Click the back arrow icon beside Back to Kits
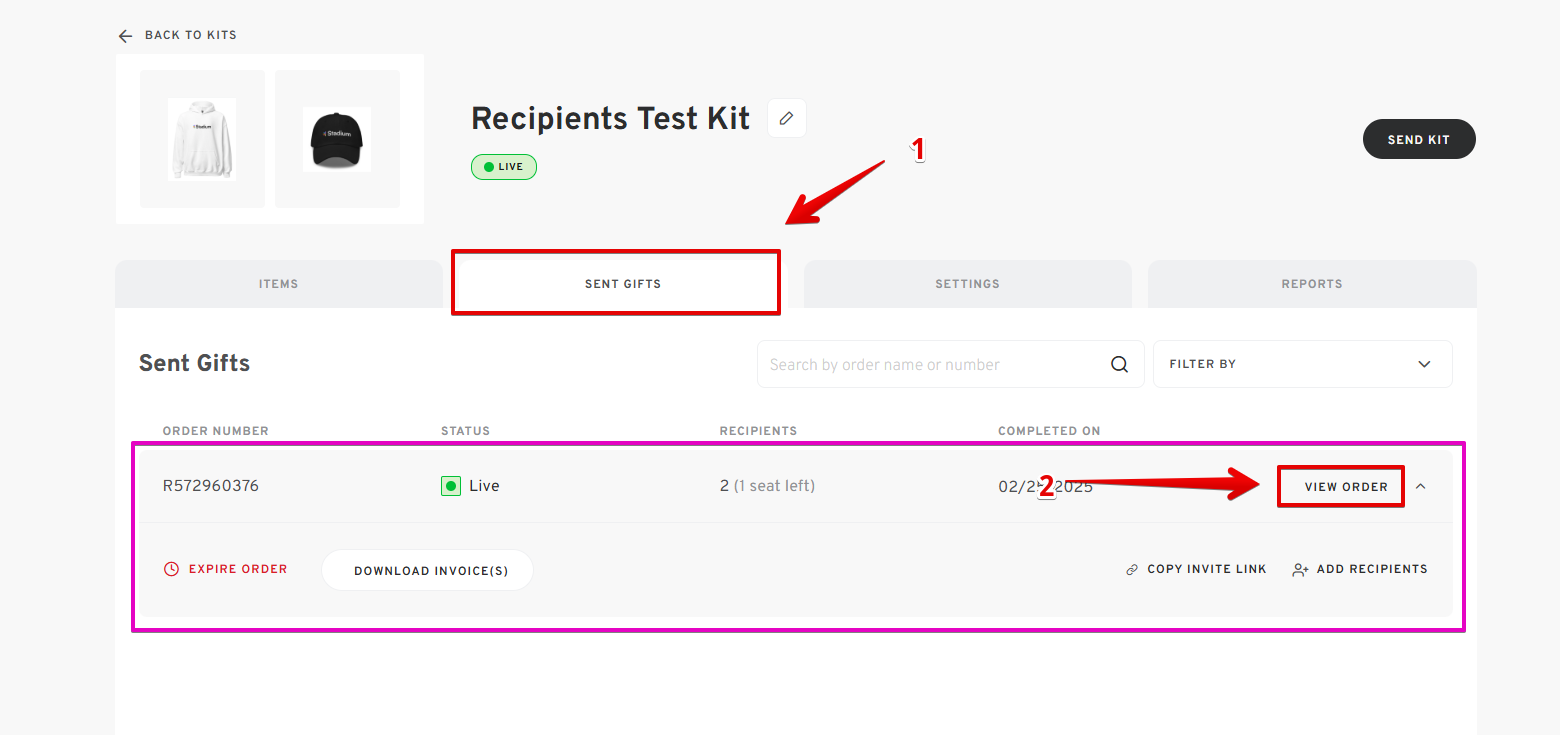Image resolution: width=1560 pixels, height=735 pixels. click(x=125, y=36)
